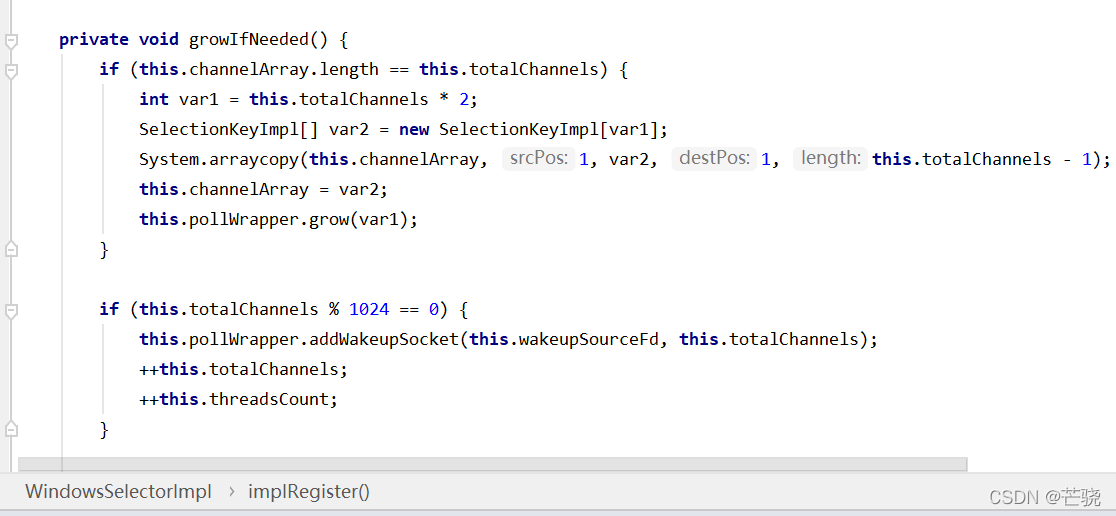The height and width of the screenshot is (516, 1116).
Task: Click addWakeupSocket method call
Action: [384, 339]
